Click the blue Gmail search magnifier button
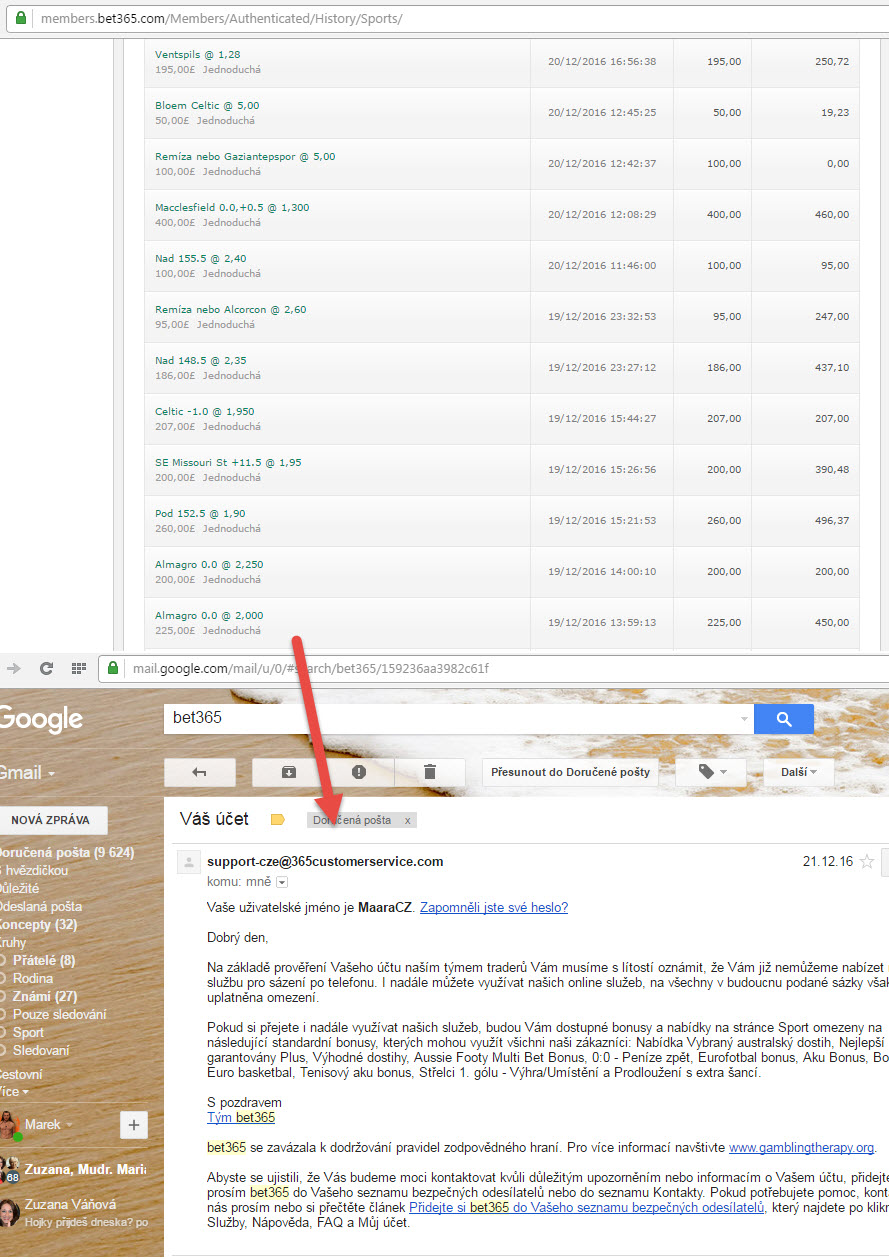889x1259 pixels. click(x=783, y=719)
